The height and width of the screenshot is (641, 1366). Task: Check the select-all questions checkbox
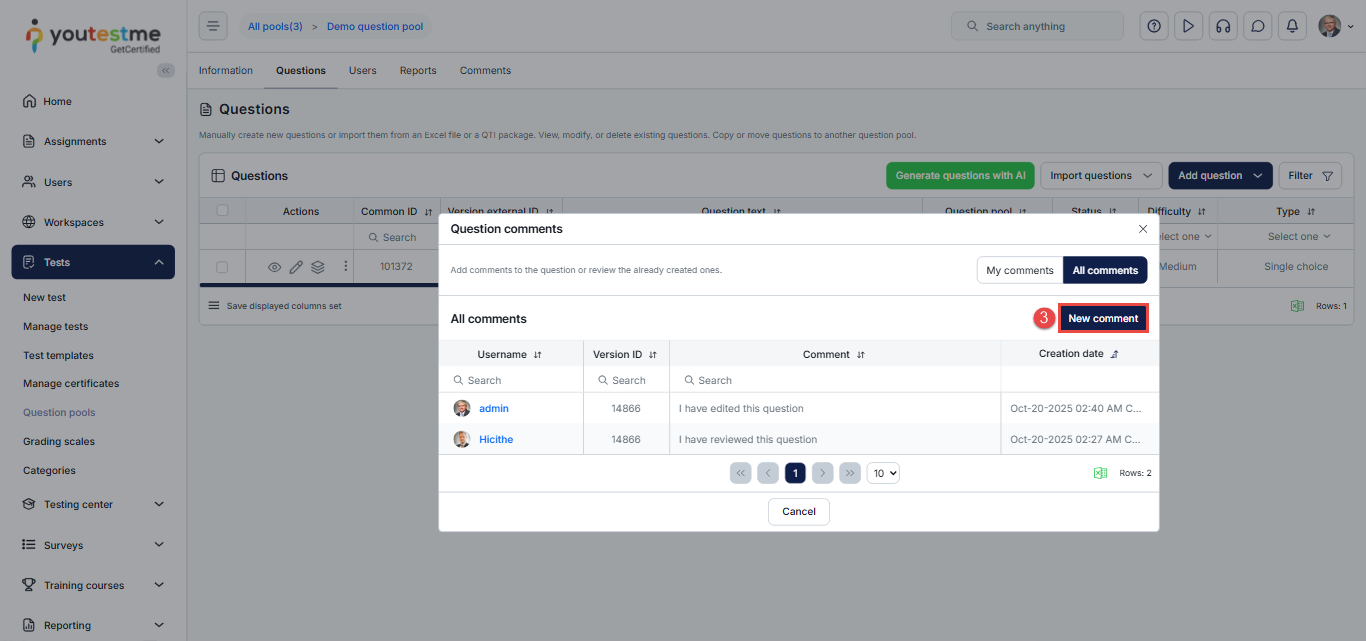coord(223,211)
